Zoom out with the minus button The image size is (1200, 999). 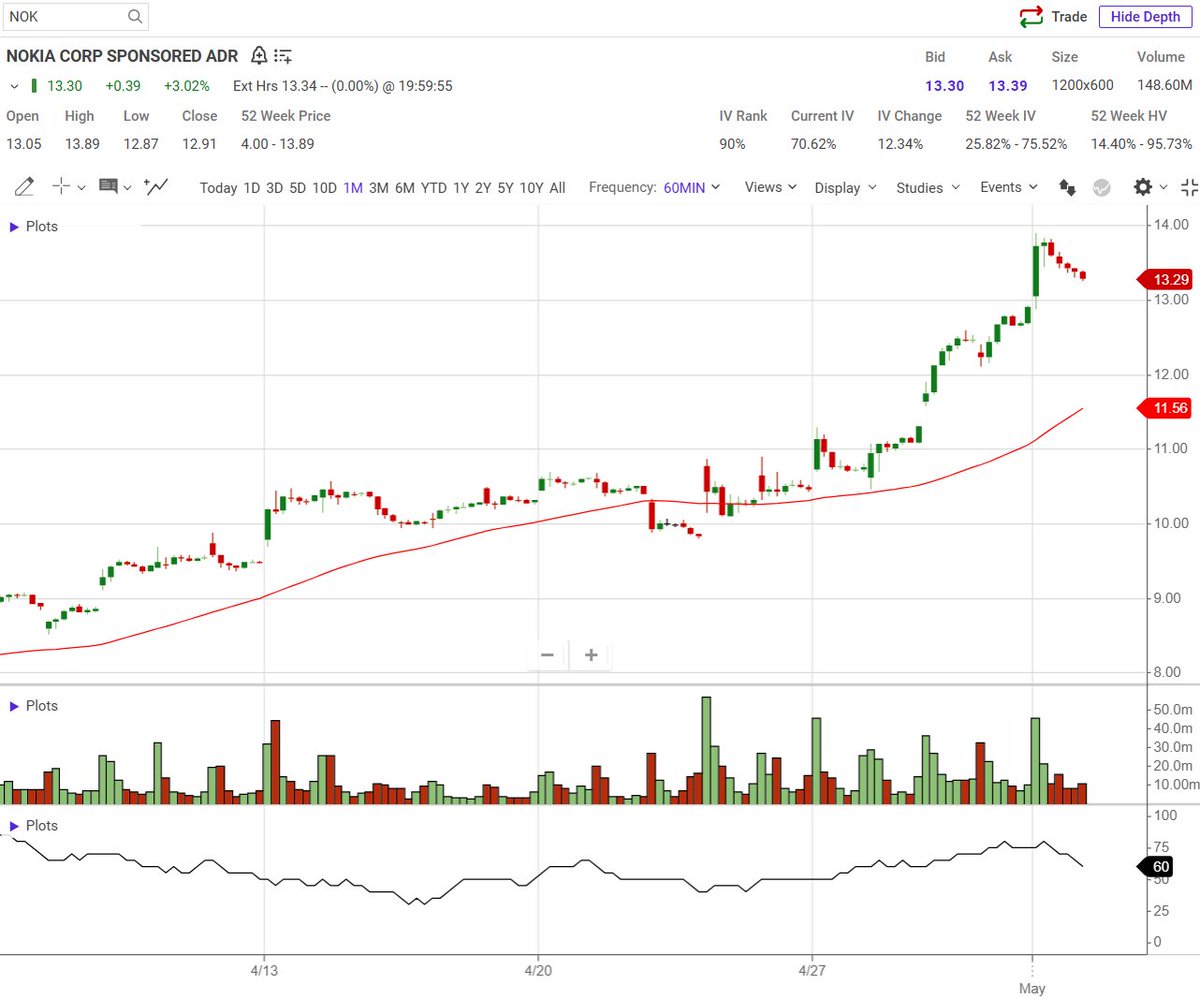547,655
